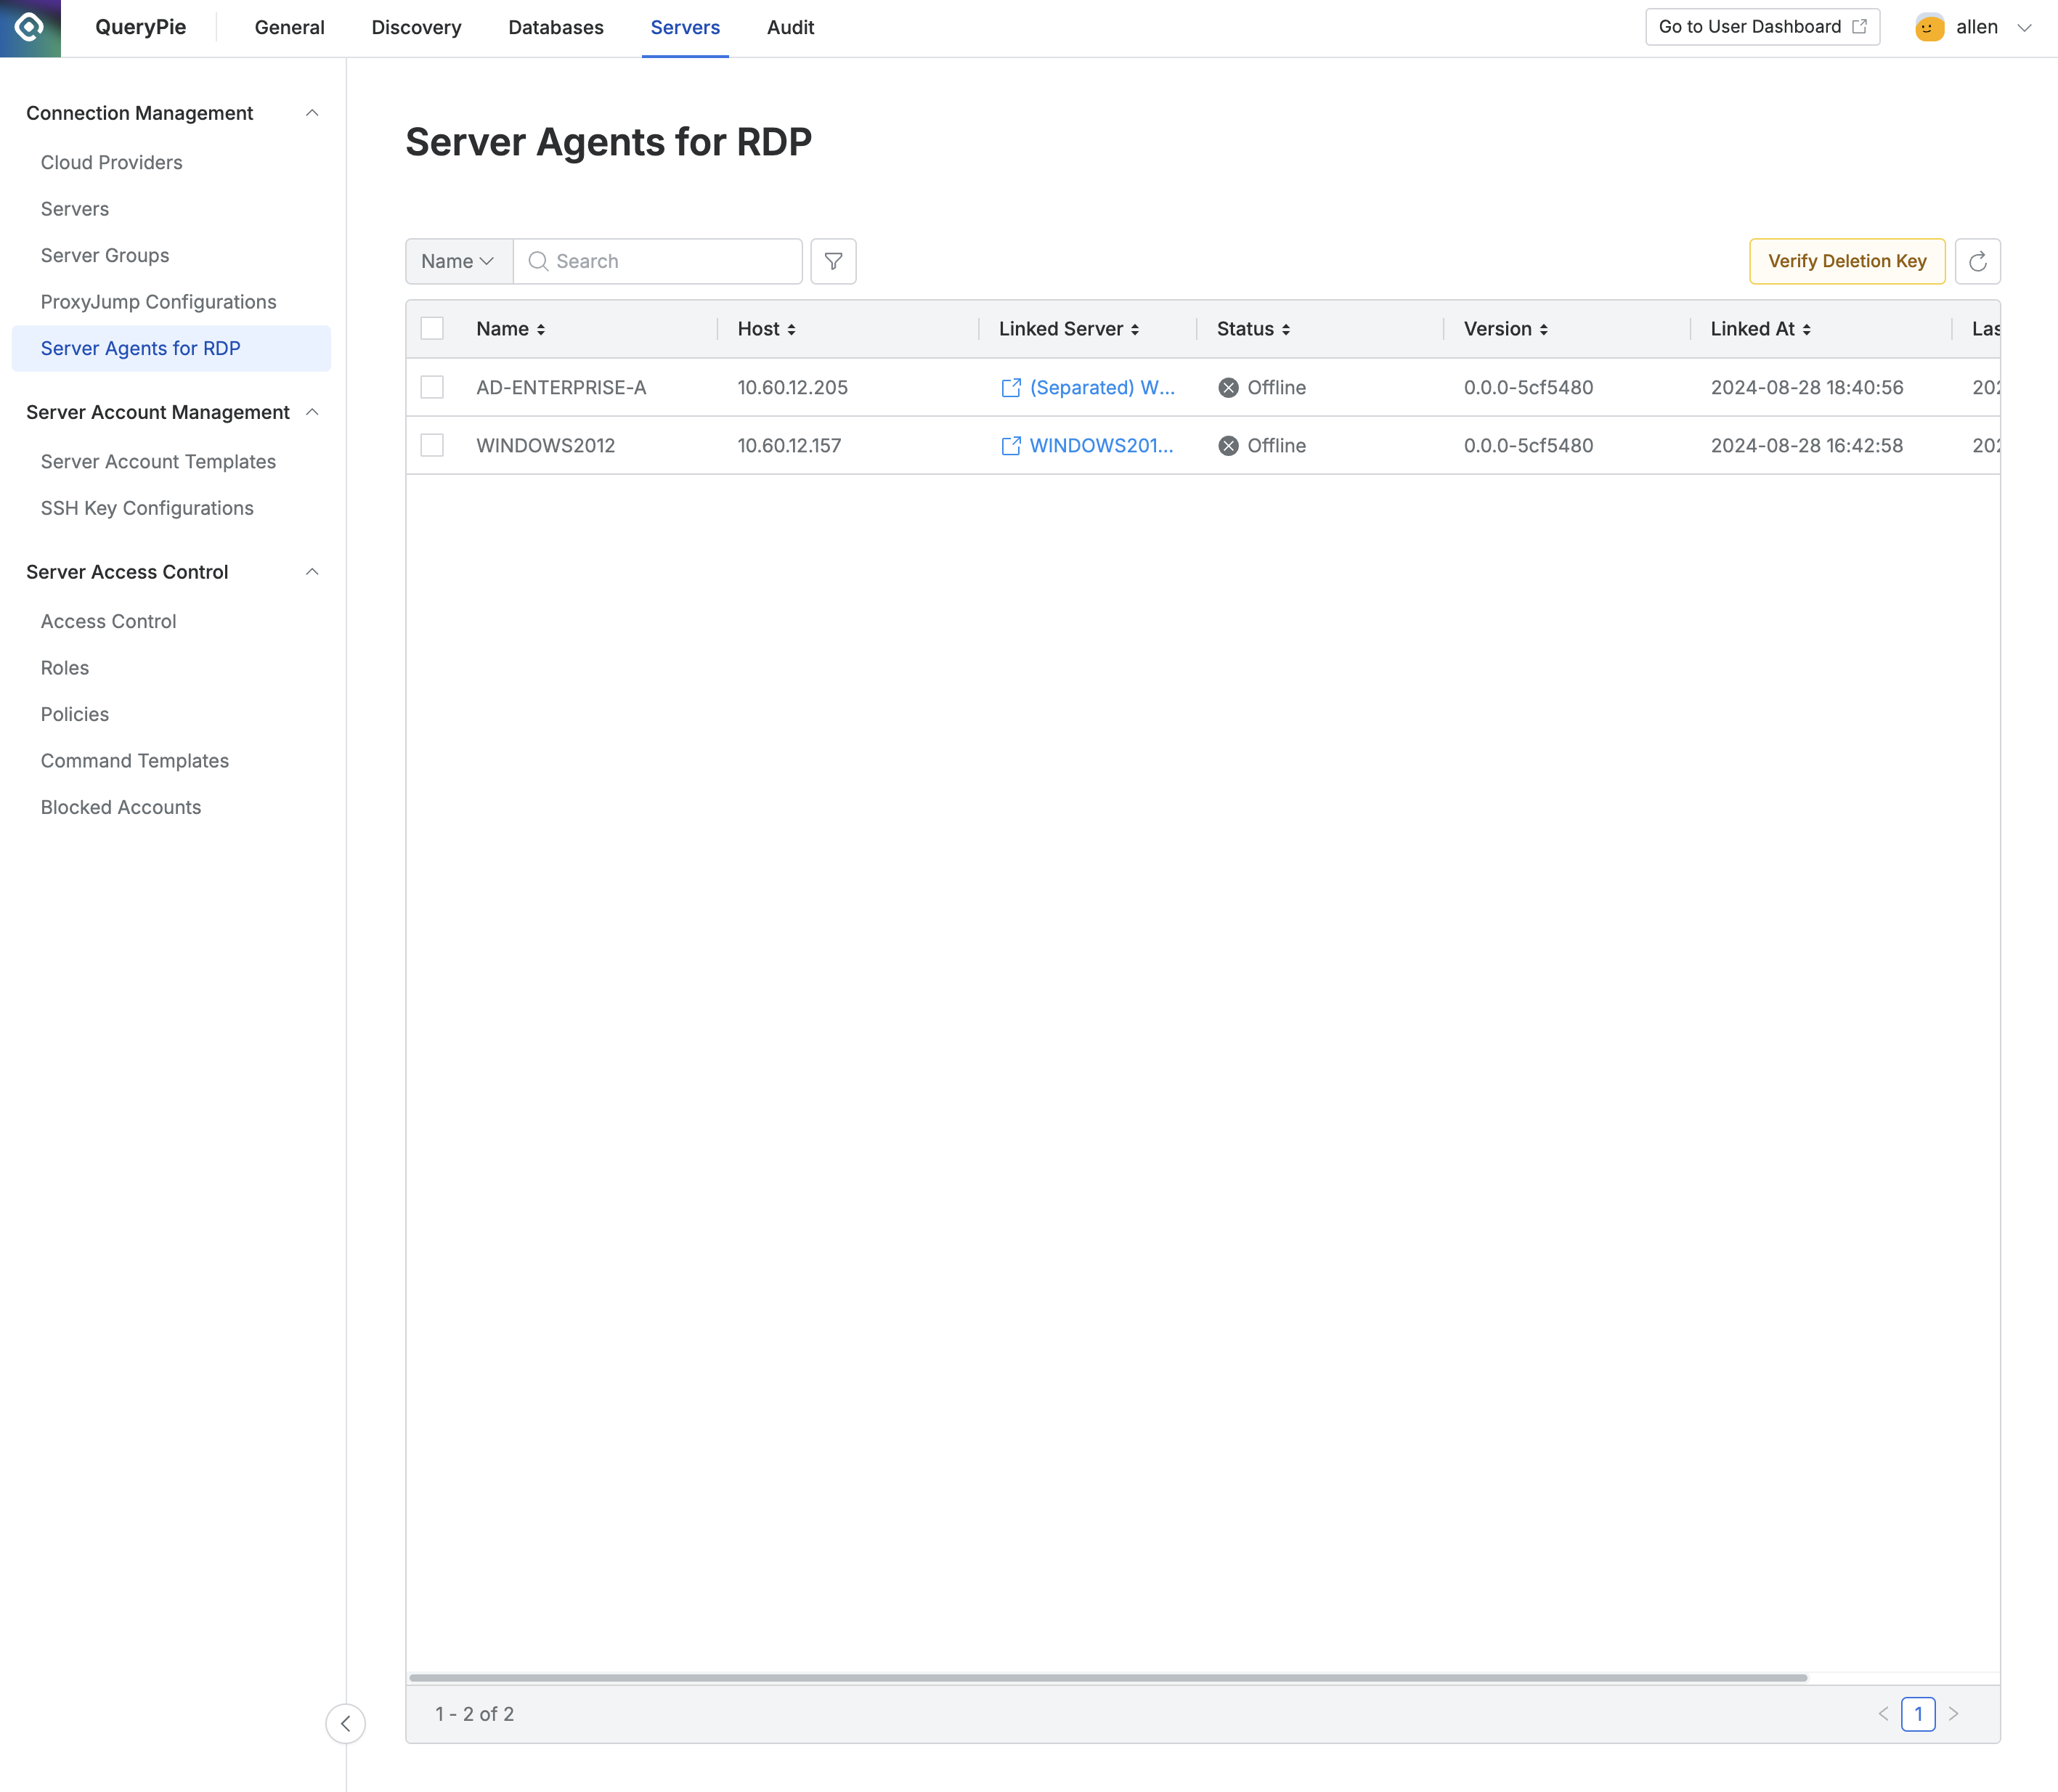Open the Name search-field dropdown
Screen dimensions: 2058x1792
(x=458, y=261)
